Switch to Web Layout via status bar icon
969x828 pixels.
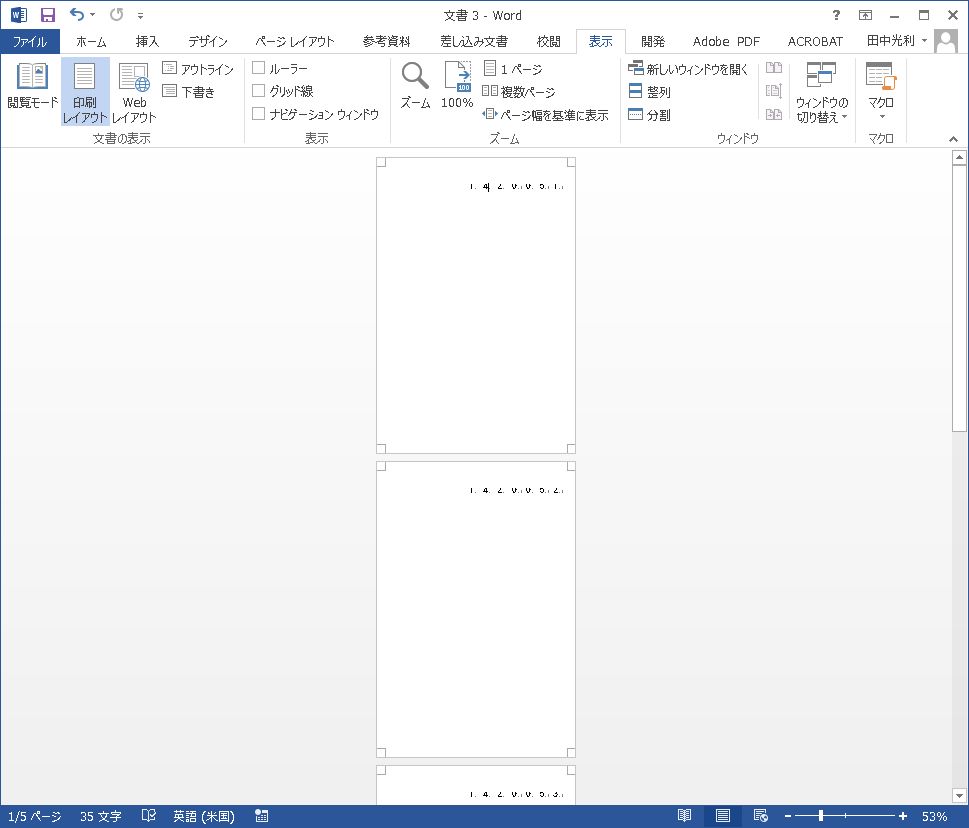pyautogui.click(x=761, y=816)
